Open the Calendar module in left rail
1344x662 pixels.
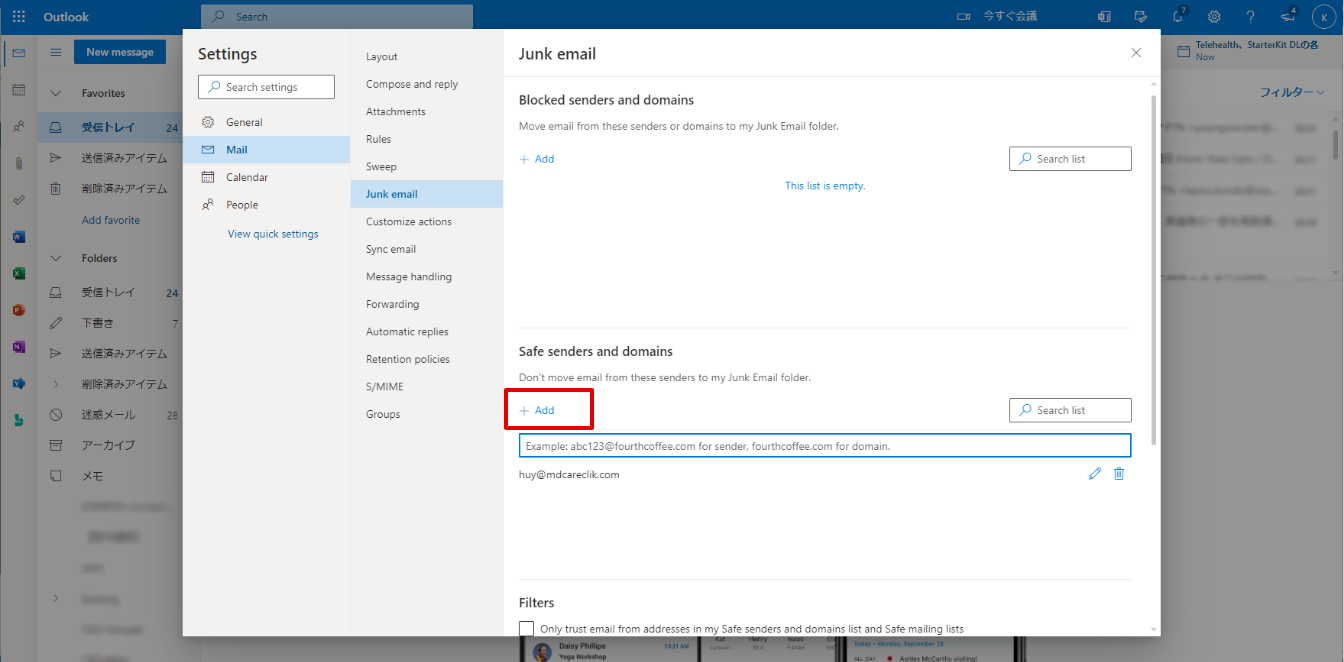[18, 90]
